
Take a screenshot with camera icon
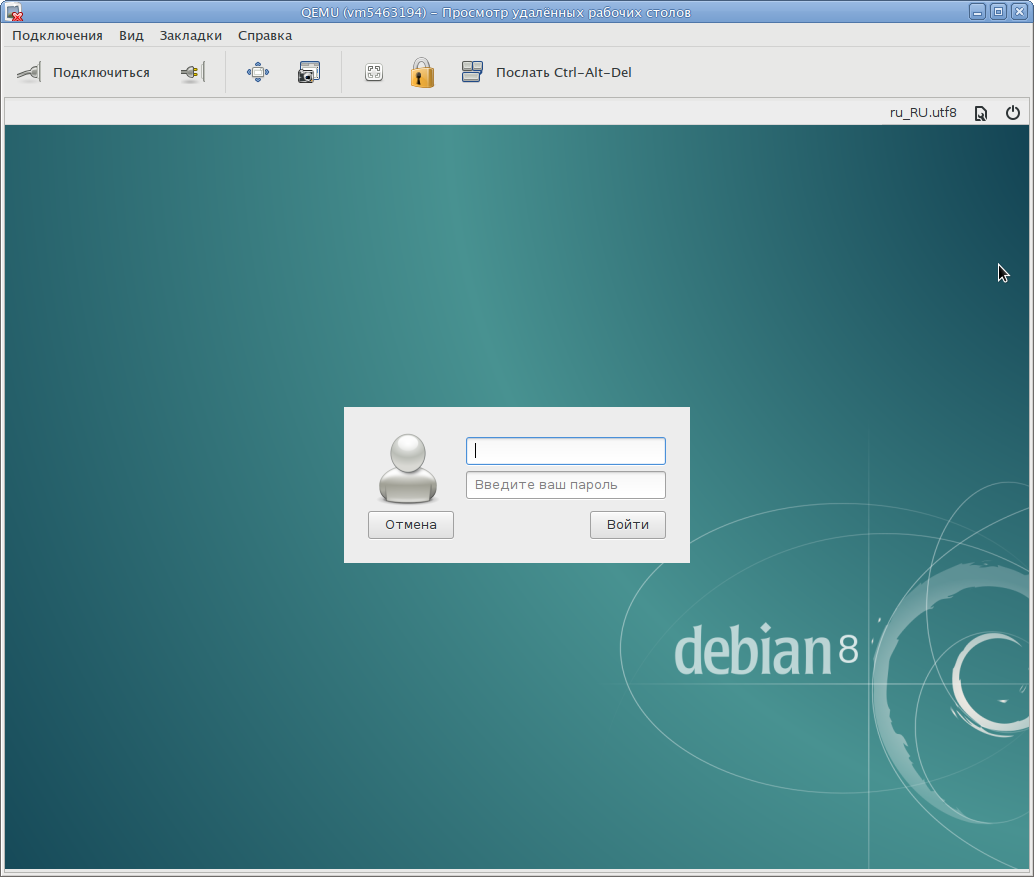[x=309, y=72]
